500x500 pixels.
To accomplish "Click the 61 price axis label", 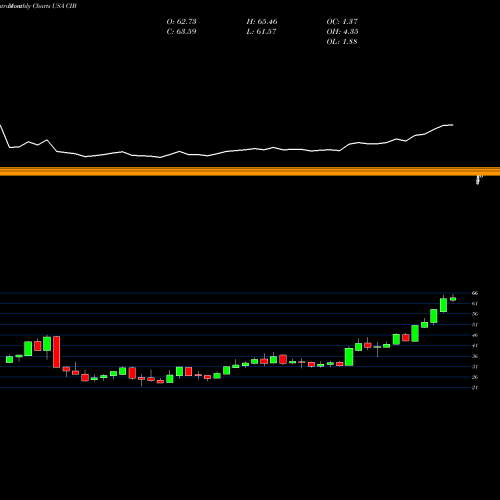I will click(475, 303).
